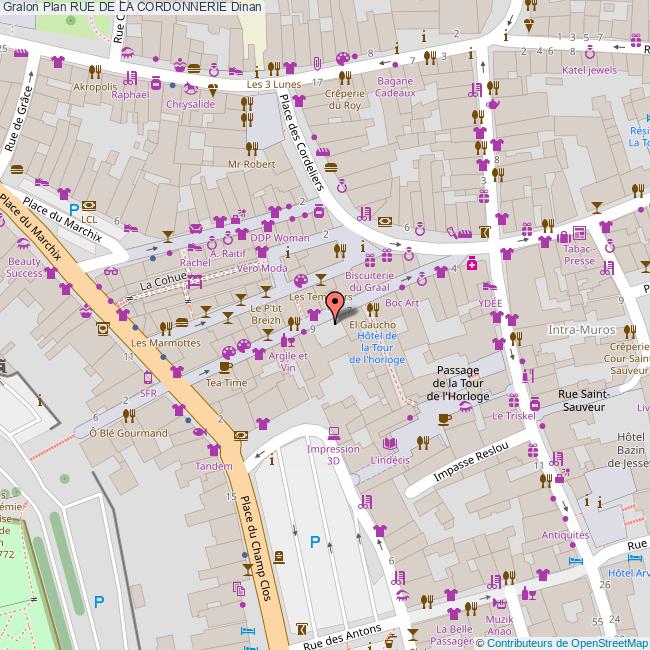
Task: Click the mobile phone icon above SFR
Action: click(x=148, y=378)
